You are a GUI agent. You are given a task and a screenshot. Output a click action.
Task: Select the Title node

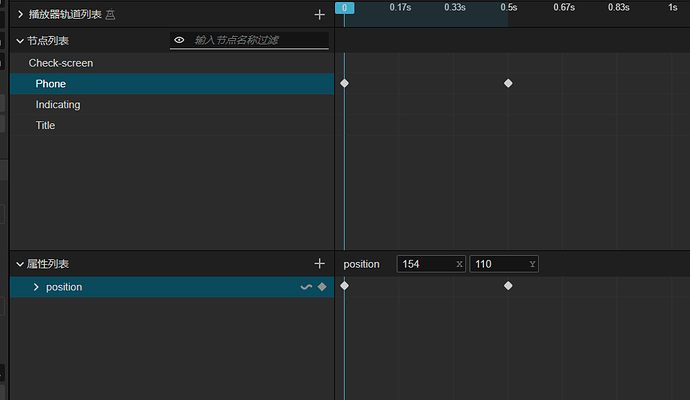tap(45, 125)
